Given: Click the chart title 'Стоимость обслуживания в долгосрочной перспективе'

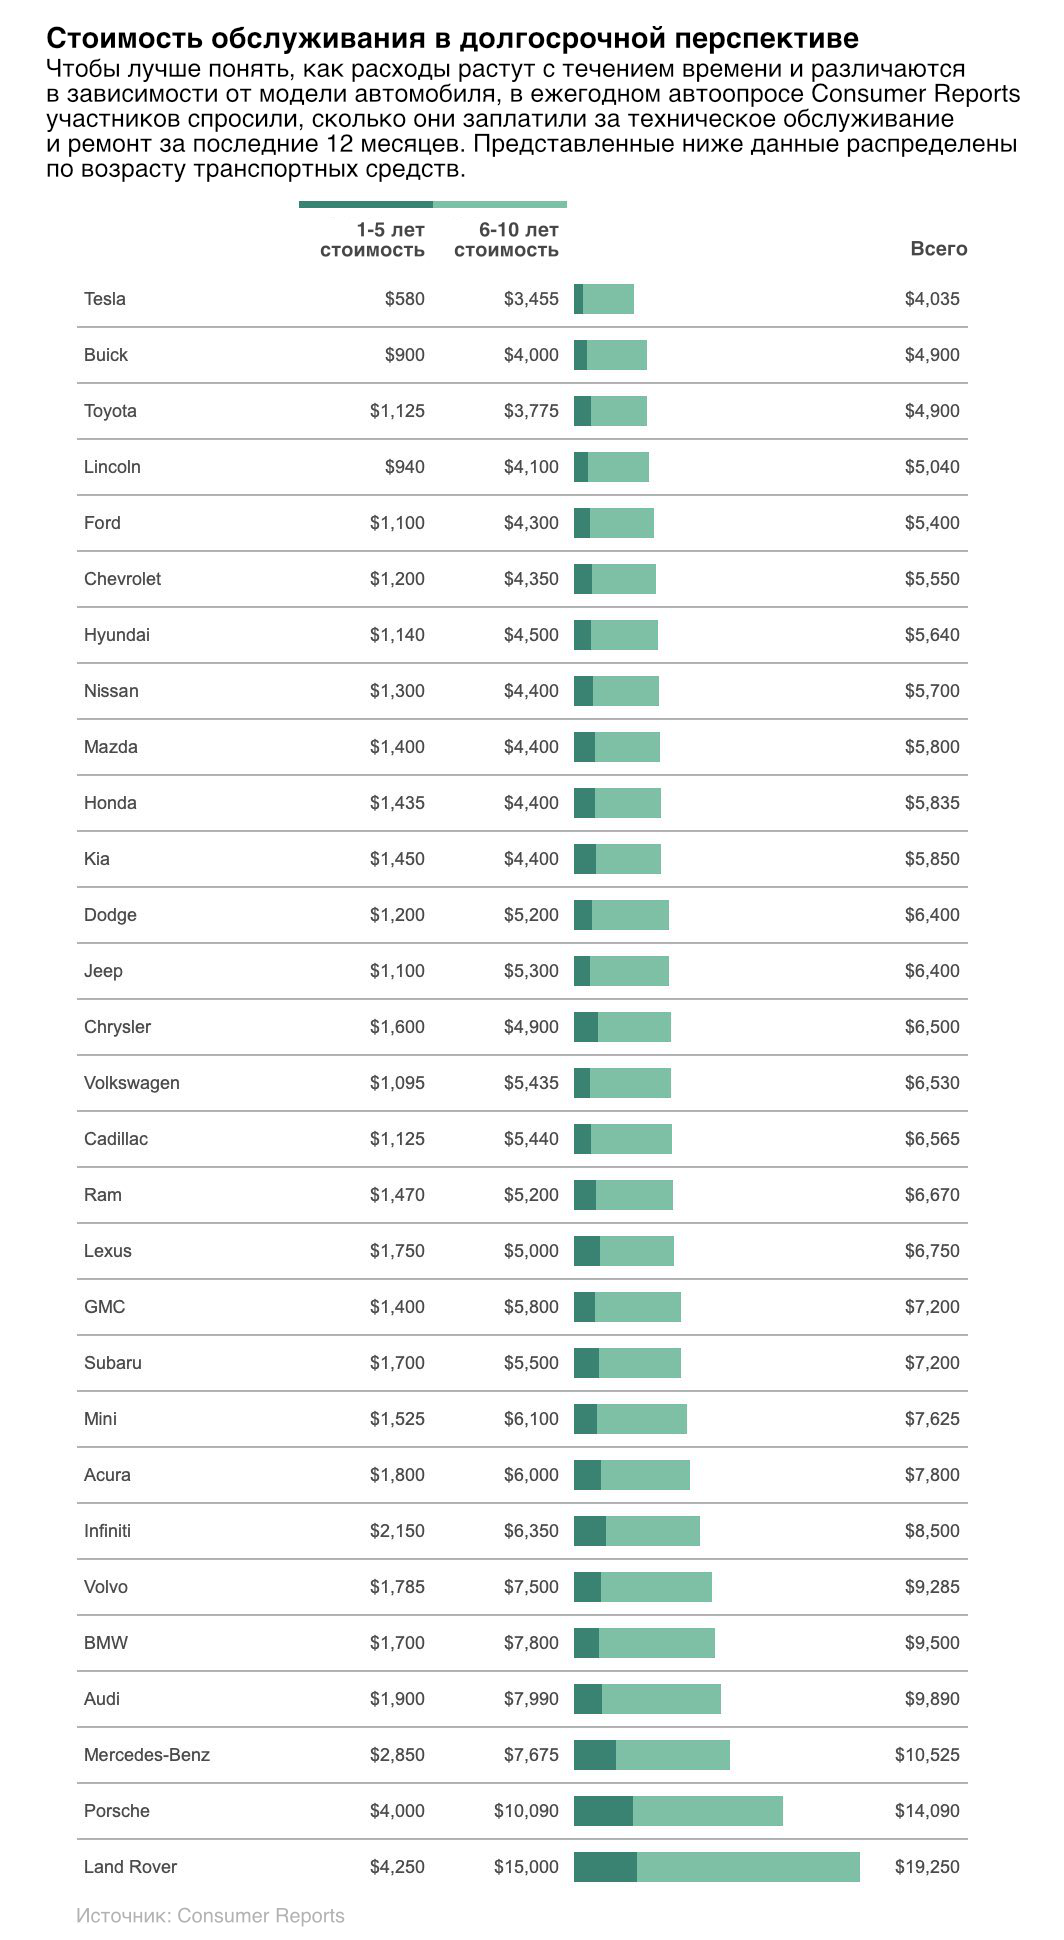Looking at the screenshot, I should coord(452,38).
